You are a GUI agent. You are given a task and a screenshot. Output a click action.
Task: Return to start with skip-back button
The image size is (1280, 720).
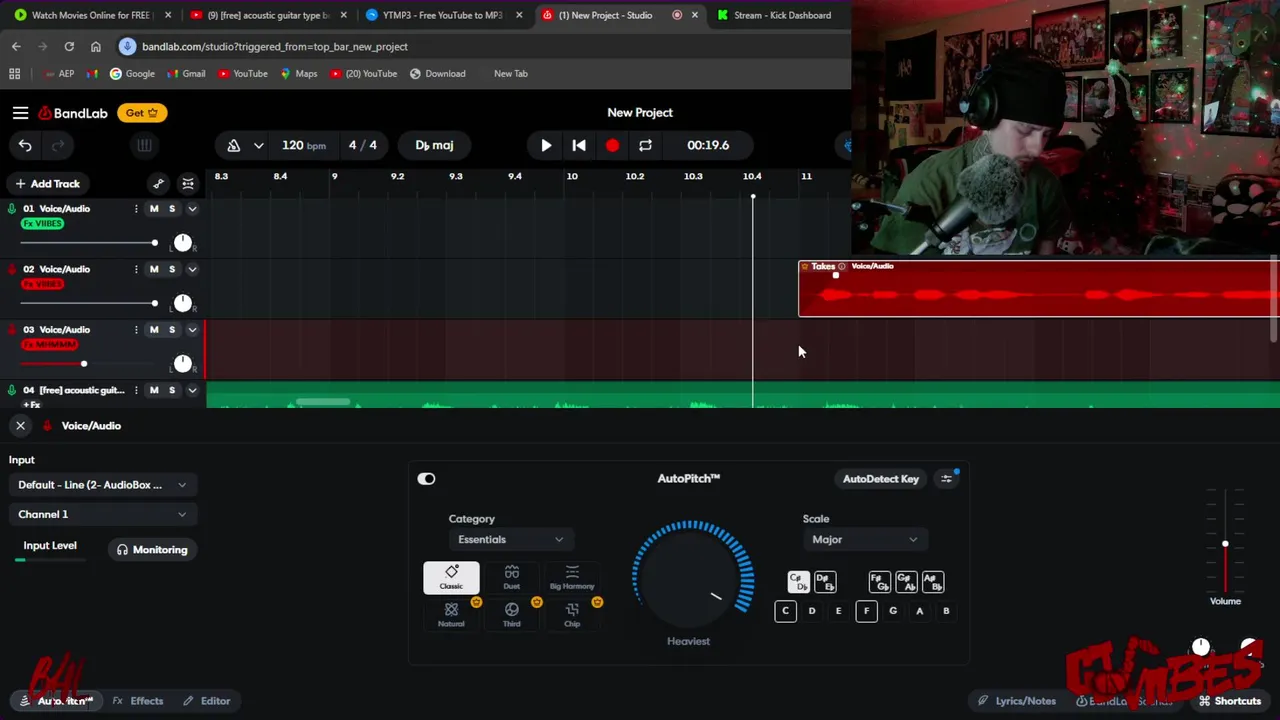579,145
